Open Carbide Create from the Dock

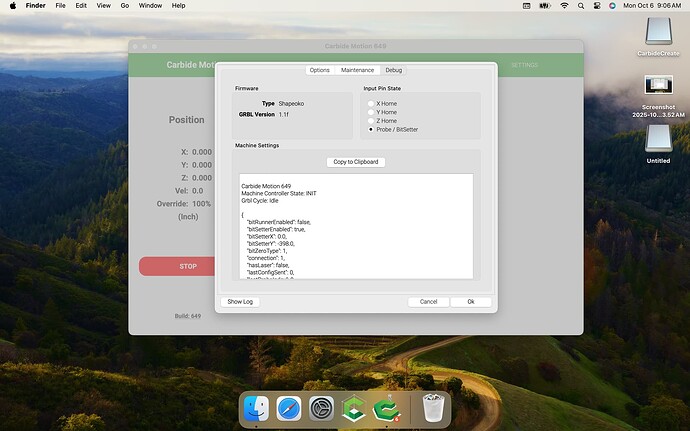[354, 409]
